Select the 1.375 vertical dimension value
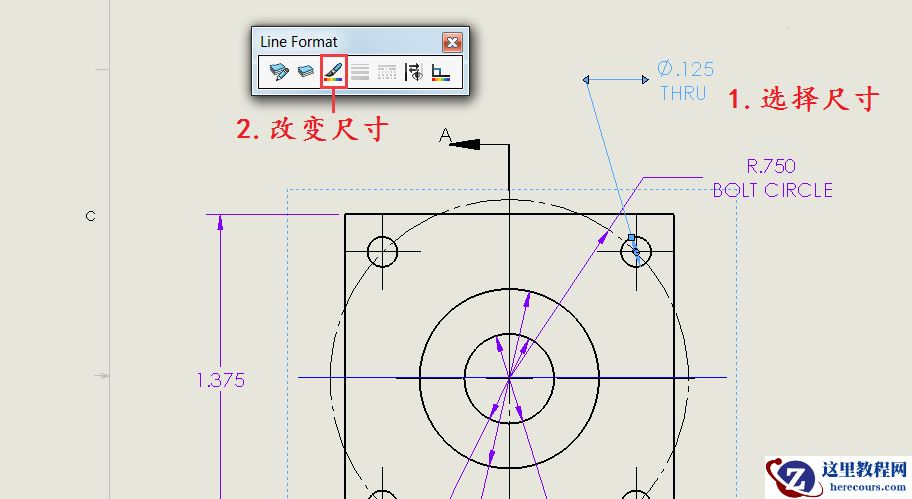912x499 pixels. click(x=221, y=380)
